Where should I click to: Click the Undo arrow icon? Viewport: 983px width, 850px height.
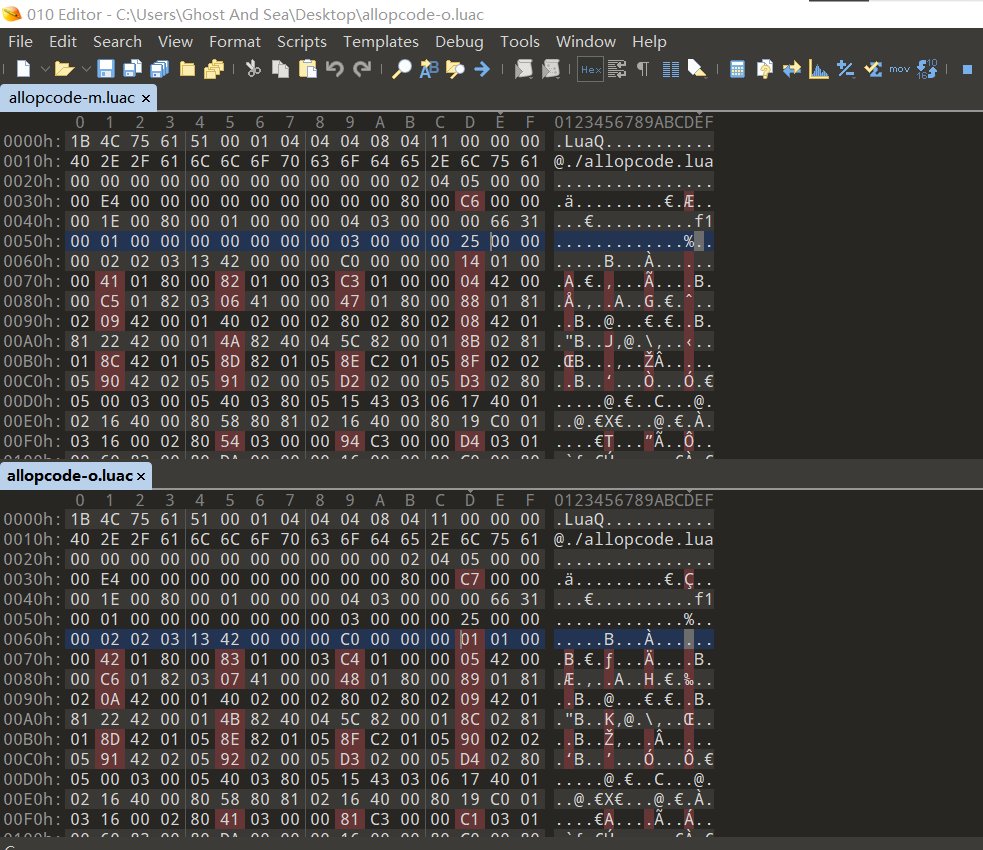pos(335,69)
